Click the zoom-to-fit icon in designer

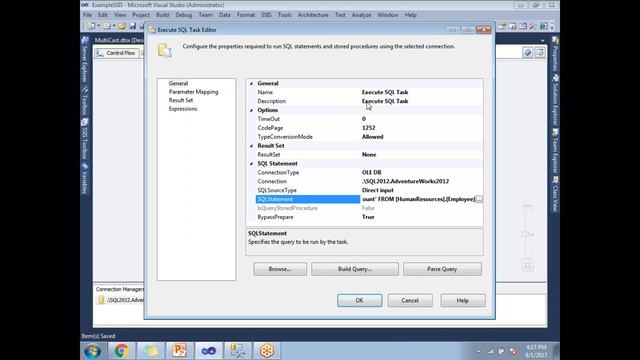(527, 266)
